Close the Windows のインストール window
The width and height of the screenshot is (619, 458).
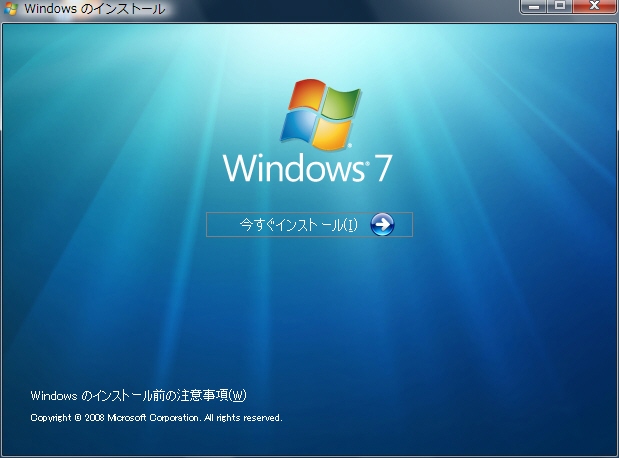click(595, 6)
